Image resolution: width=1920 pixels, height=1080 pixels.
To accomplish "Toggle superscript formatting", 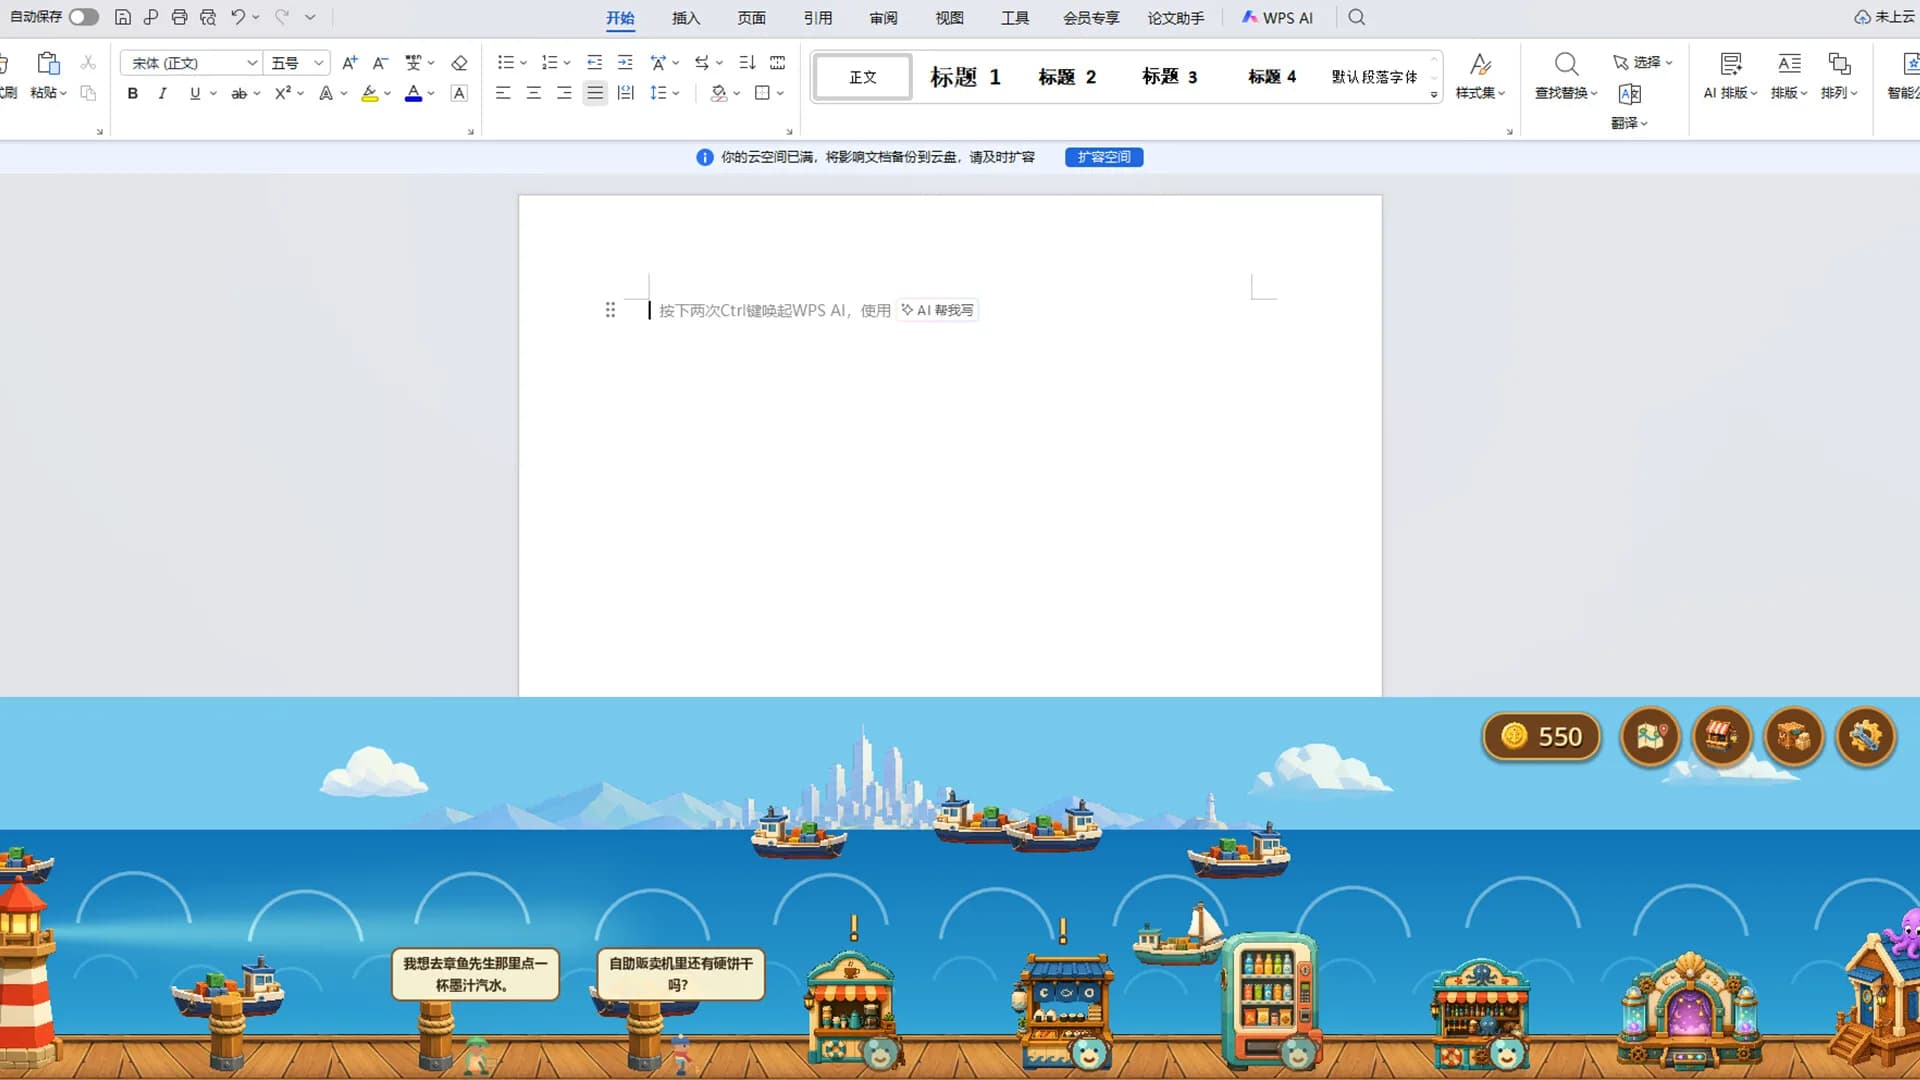I will point(283,93).
